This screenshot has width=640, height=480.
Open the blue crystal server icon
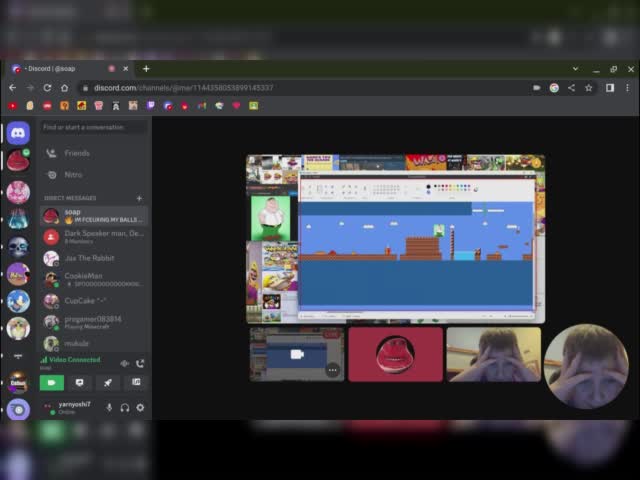tap(18, 219)
